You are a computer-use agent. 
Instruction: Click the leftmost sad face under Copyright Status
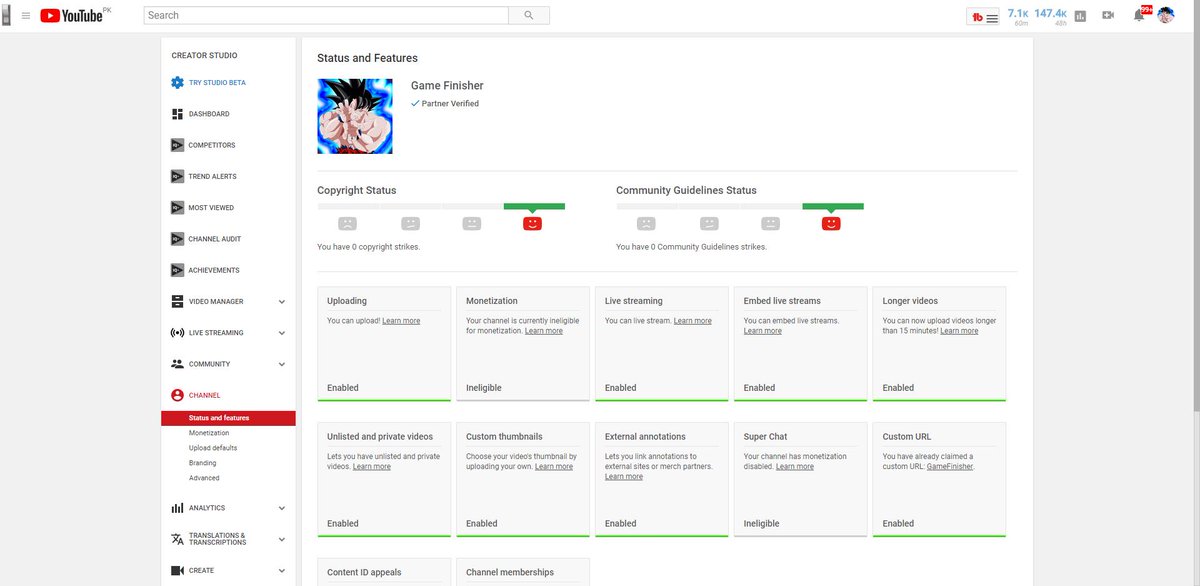coord(347,223)
